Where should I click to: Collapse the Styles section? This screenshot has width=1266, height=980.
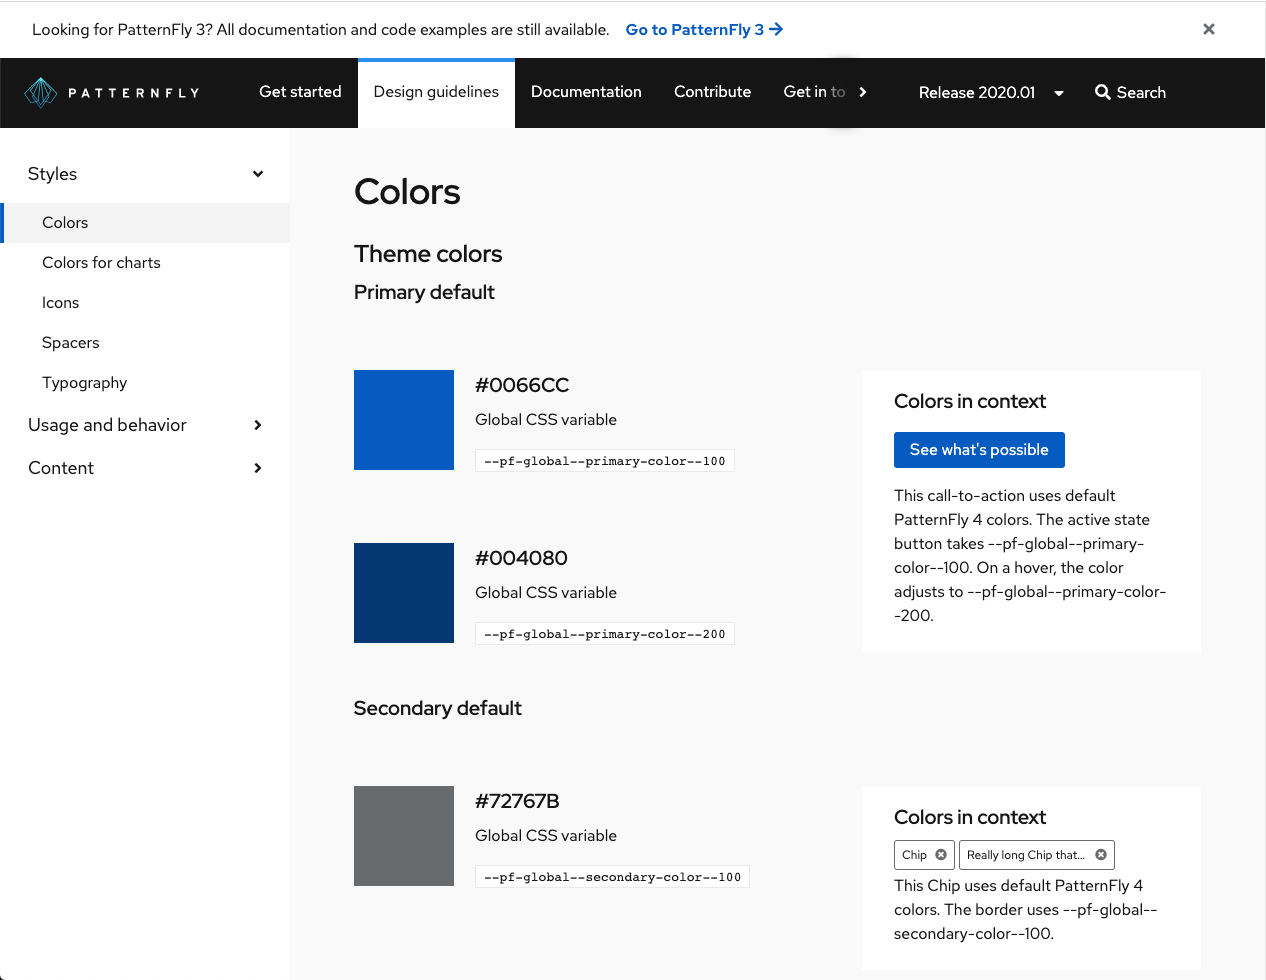pyautogui.click(x=145, y=174)
